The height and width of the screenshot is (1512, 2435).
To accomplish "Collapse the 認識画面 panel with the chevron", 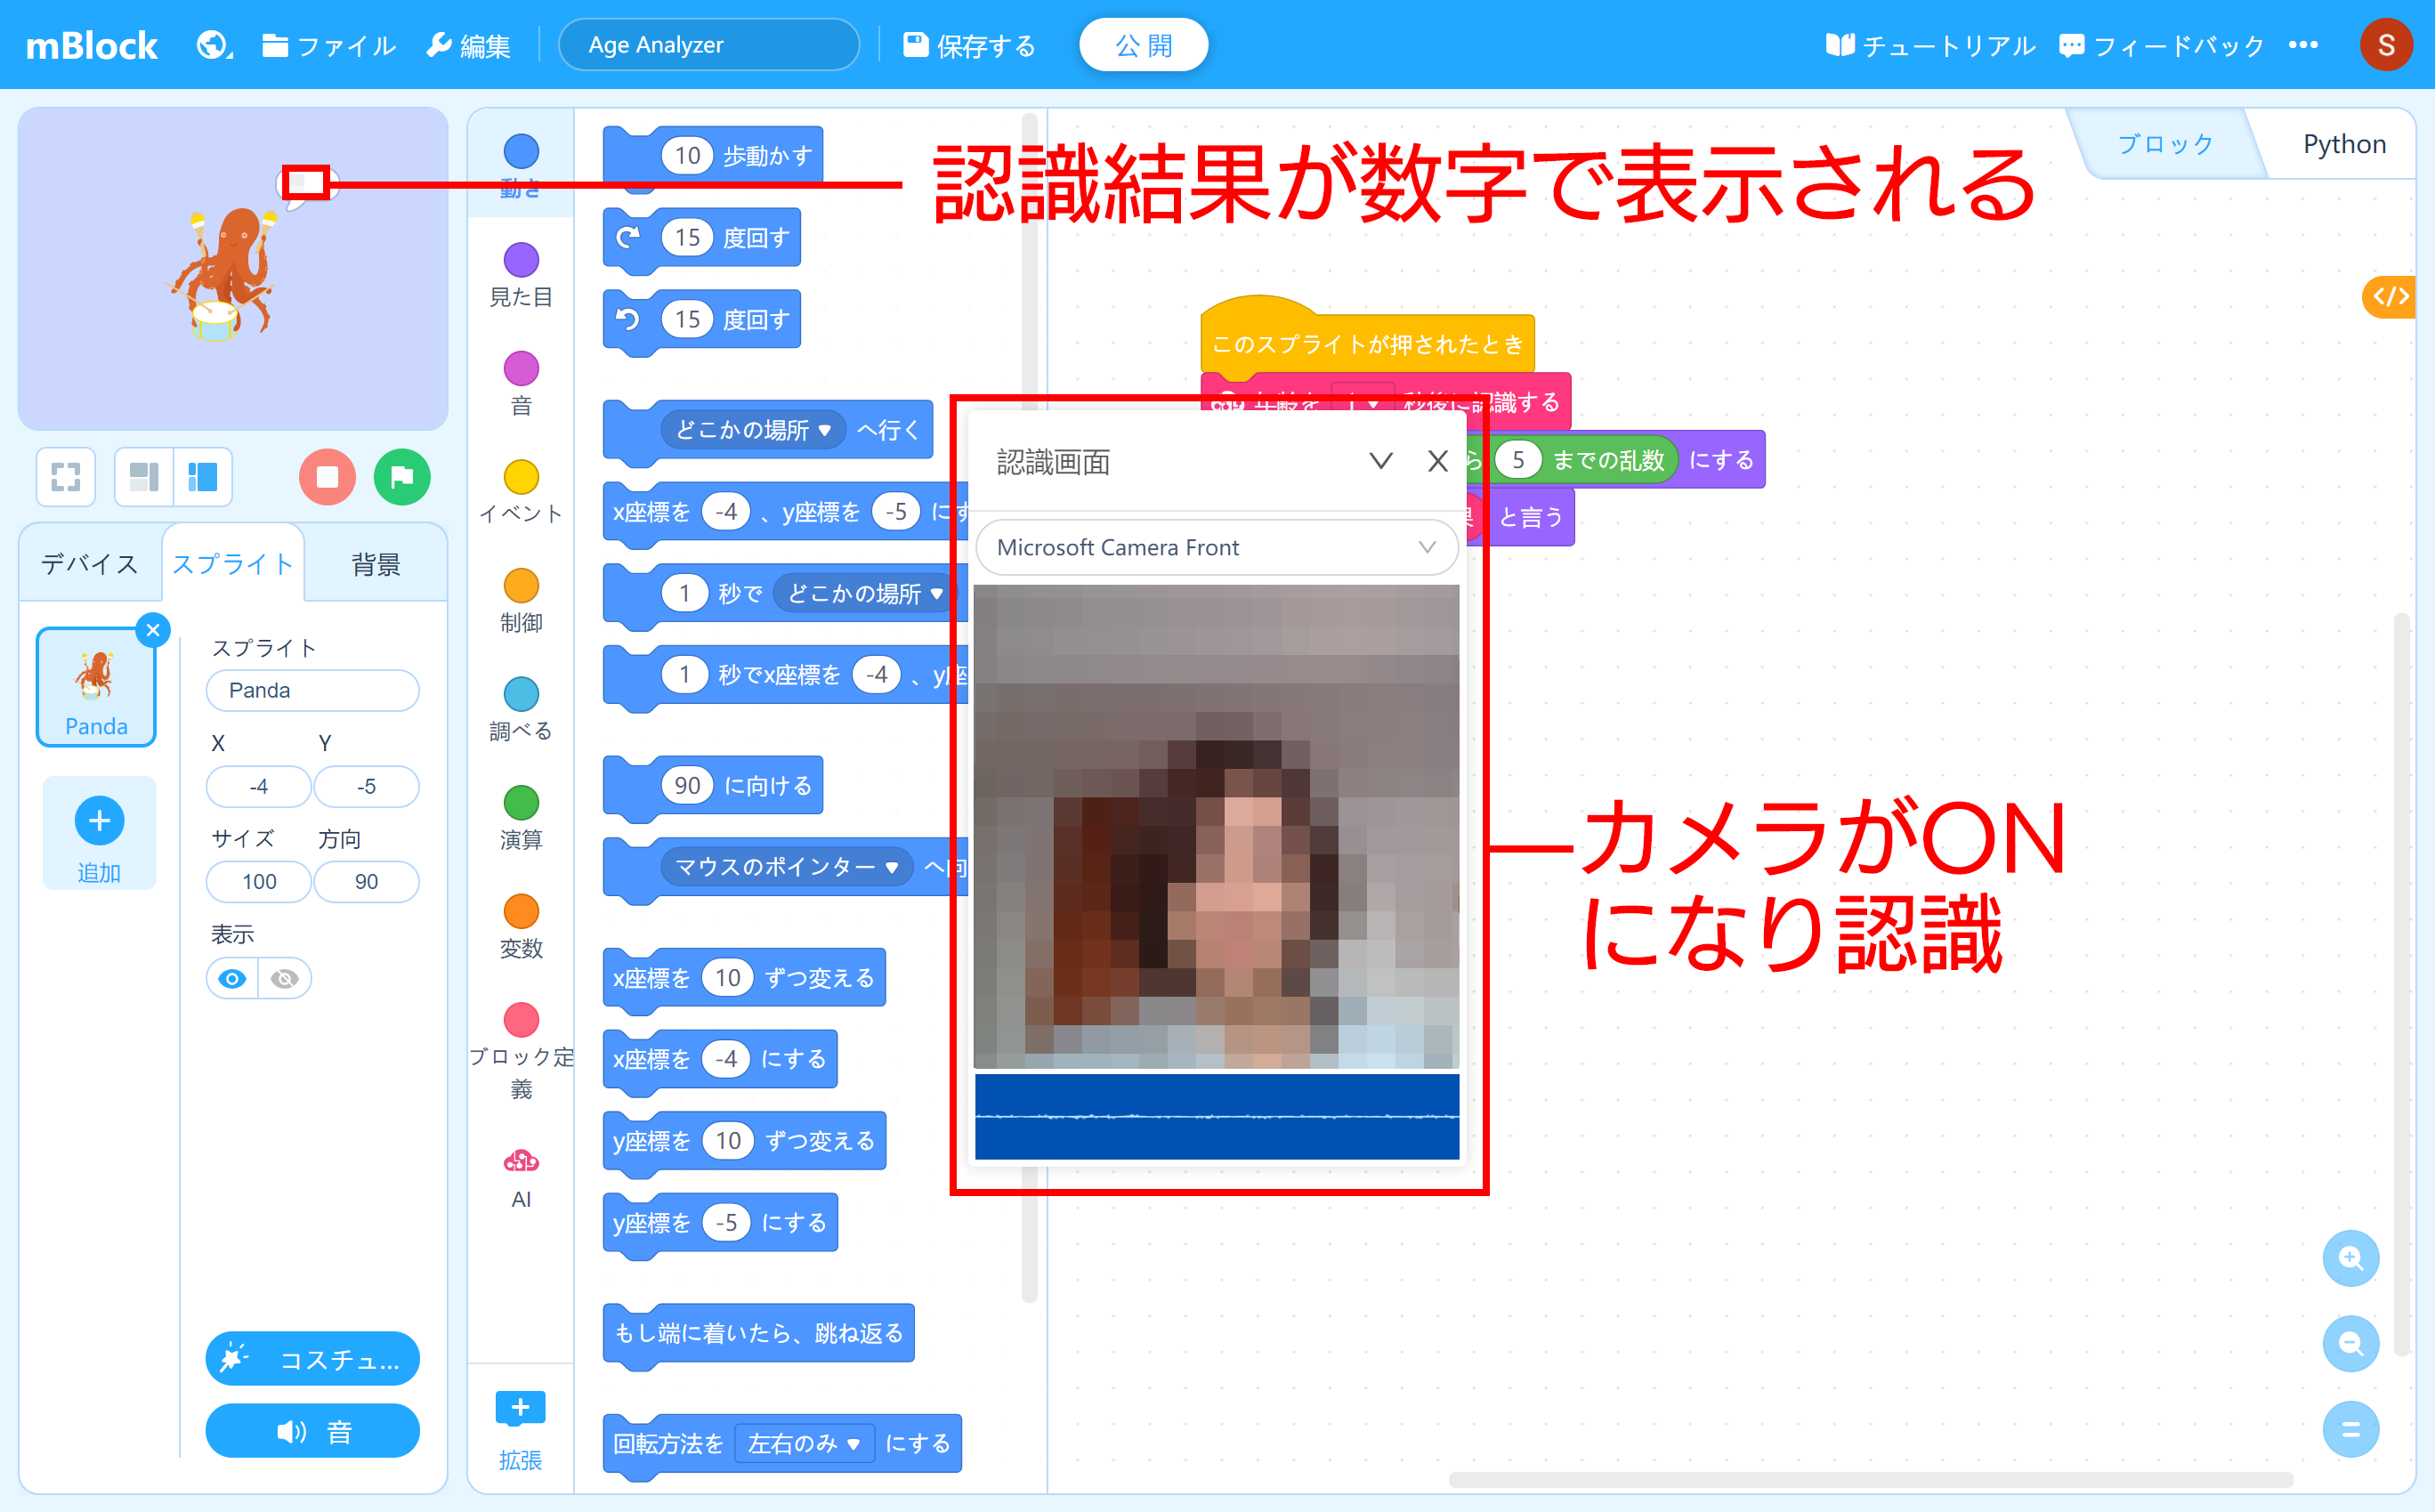I will (1381, 461).
